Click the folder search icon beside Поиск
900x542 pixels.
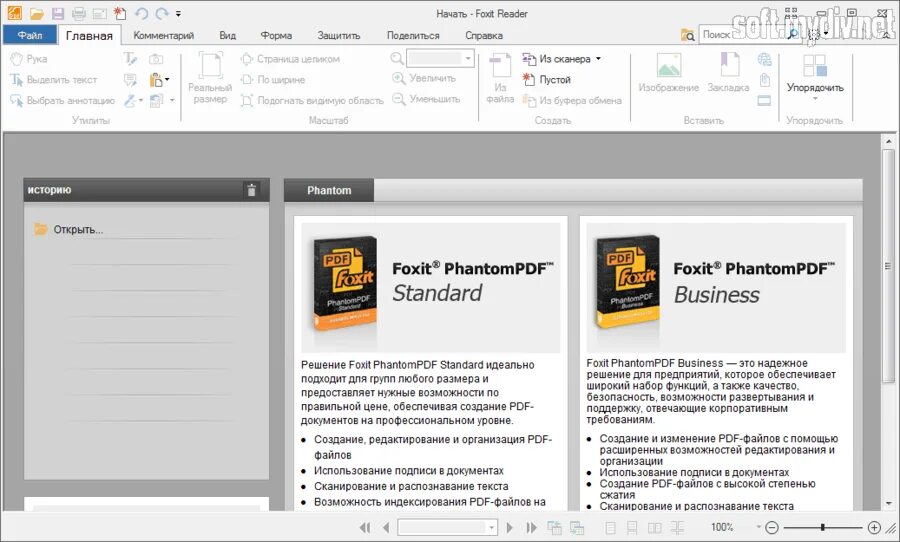[x=687, y=35]
